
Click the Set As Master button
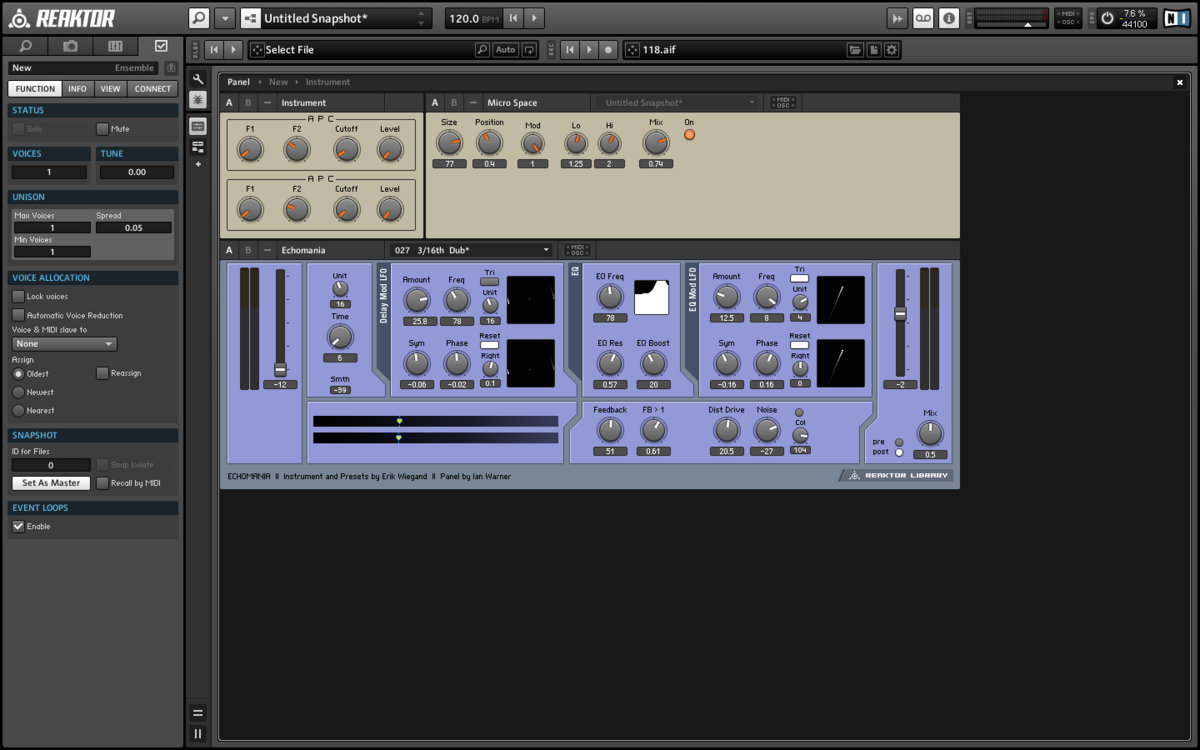point(51,483)
